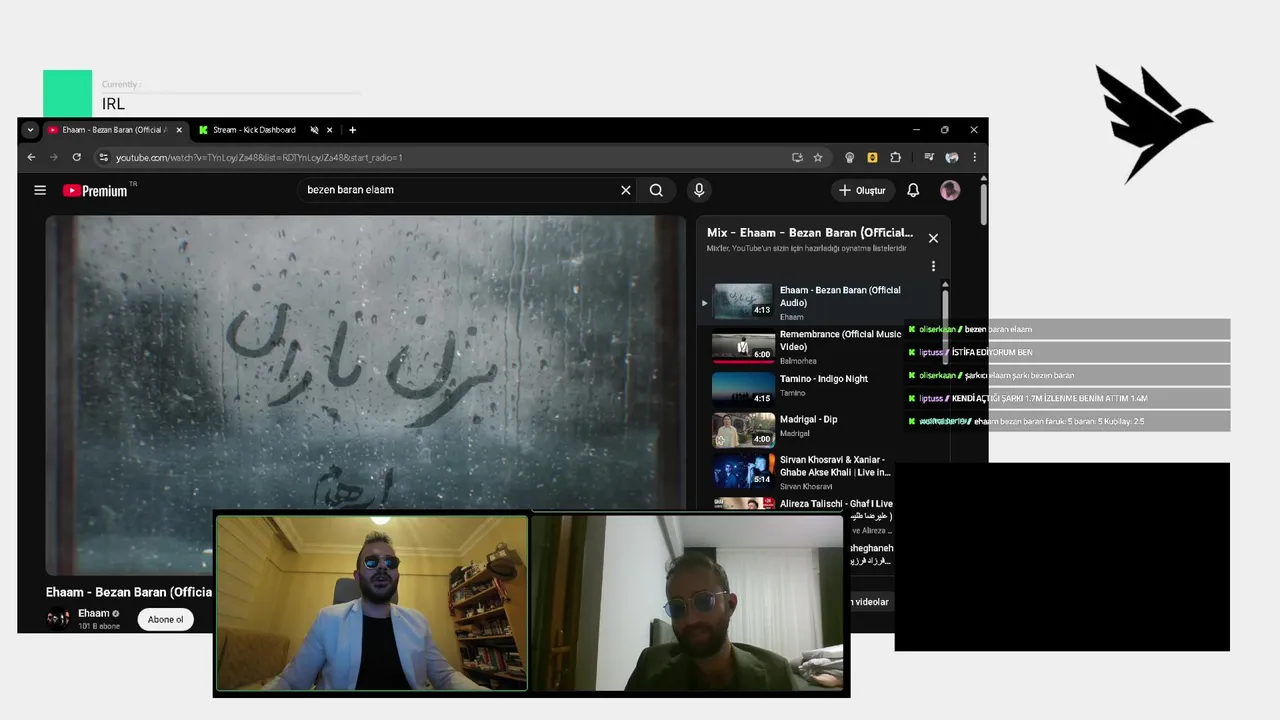This screenshot has height=720, width=1280.
Task: Open the Ehaam channel name link
Action: tap(94, 613)
